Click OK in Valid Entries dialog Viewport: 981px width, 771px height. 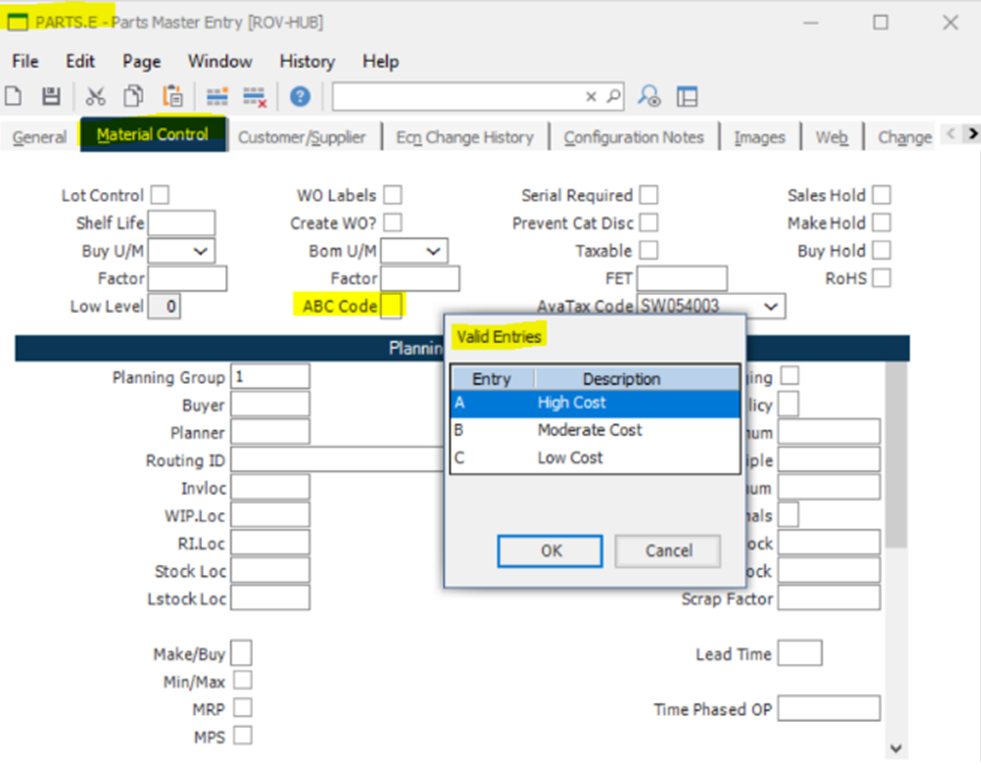coord(550,551)
